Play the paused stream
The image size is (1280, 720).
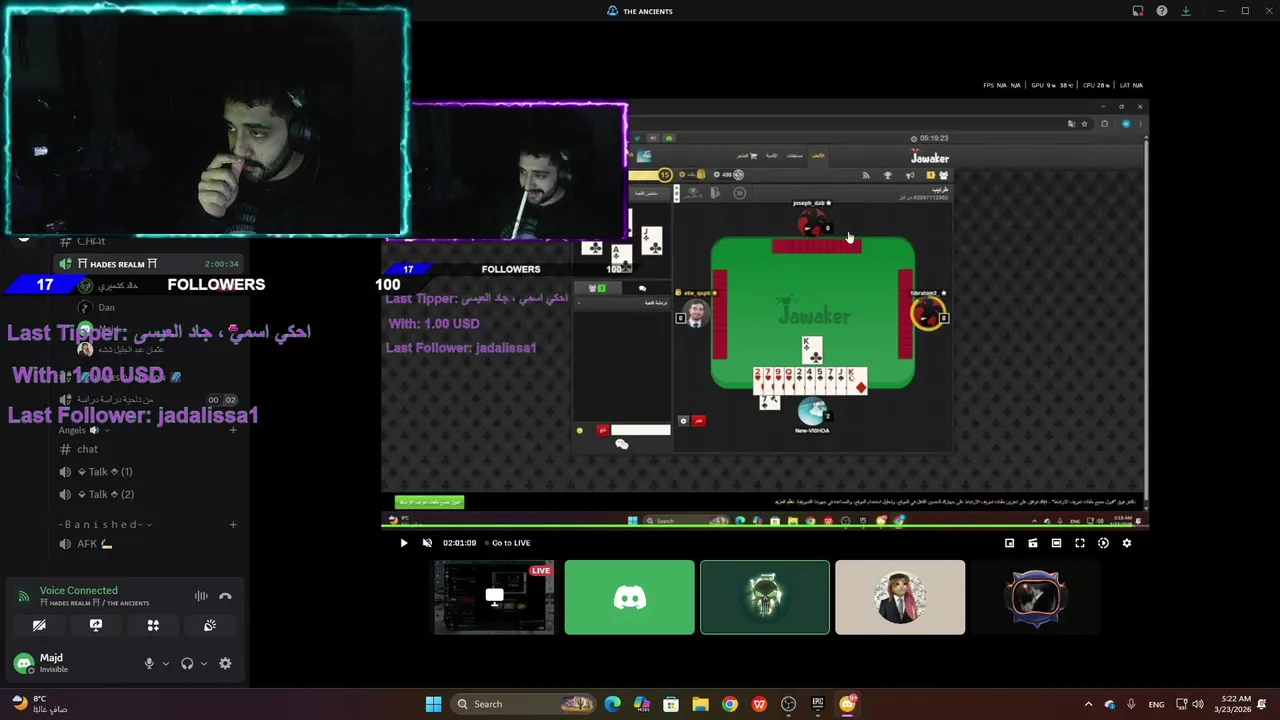click(404, 543)
